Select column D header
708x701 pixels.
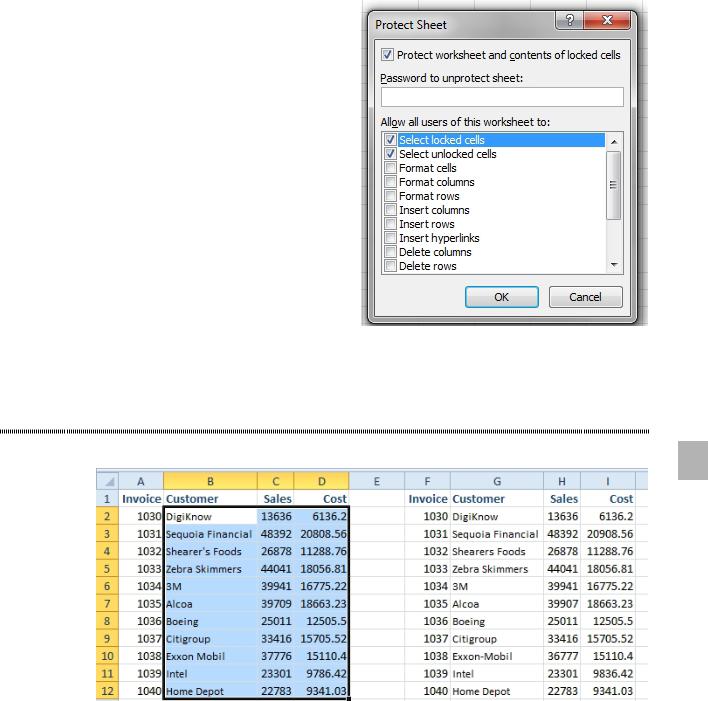click(321, 481)
